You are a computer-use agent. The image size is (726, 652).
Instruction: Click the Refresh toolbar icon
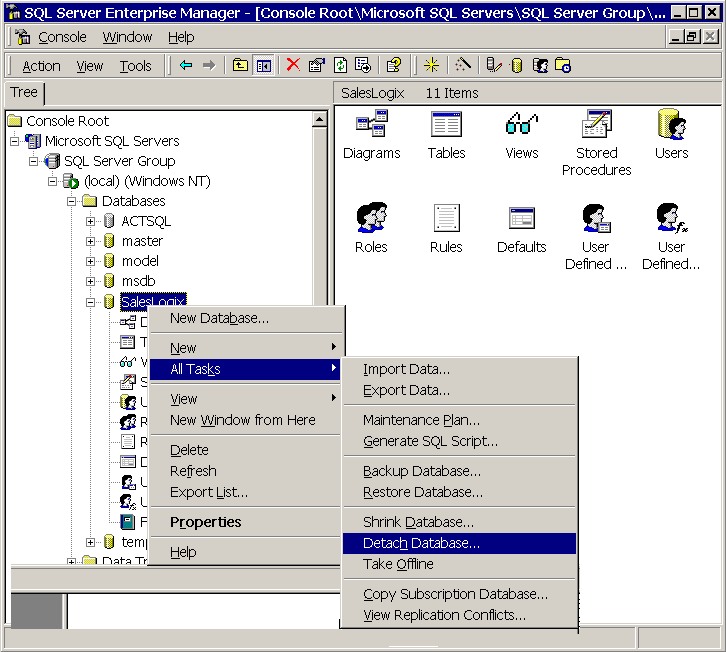[x=340, y=65]
